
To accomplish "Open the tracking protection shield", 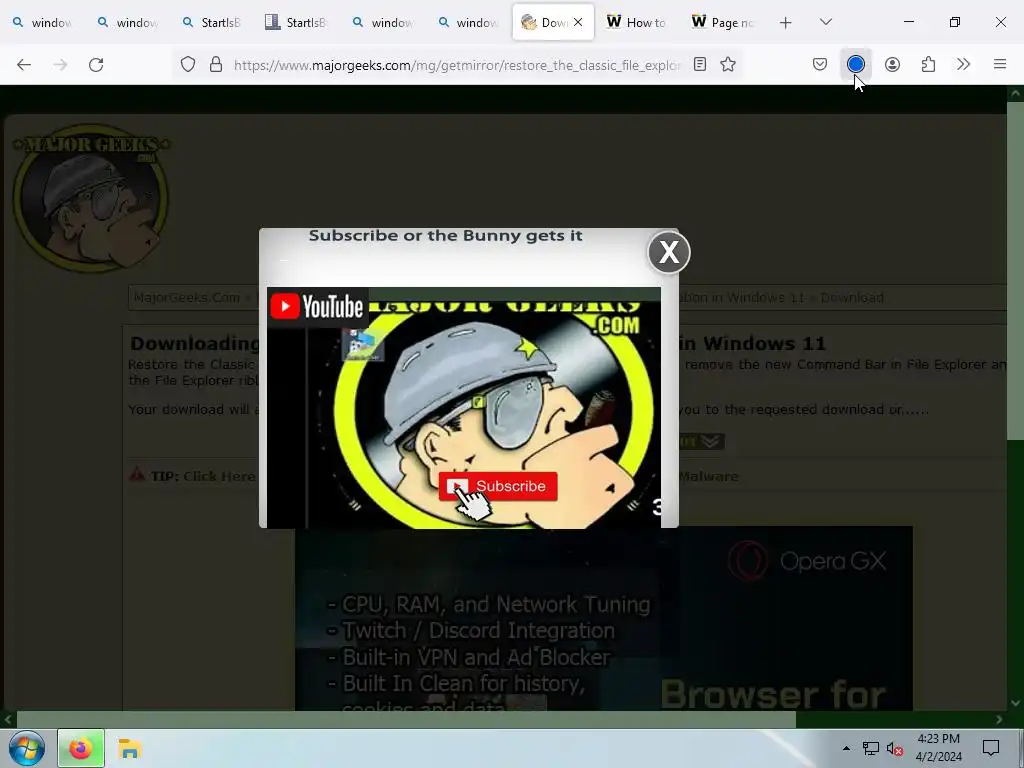I will pos(188,65).
